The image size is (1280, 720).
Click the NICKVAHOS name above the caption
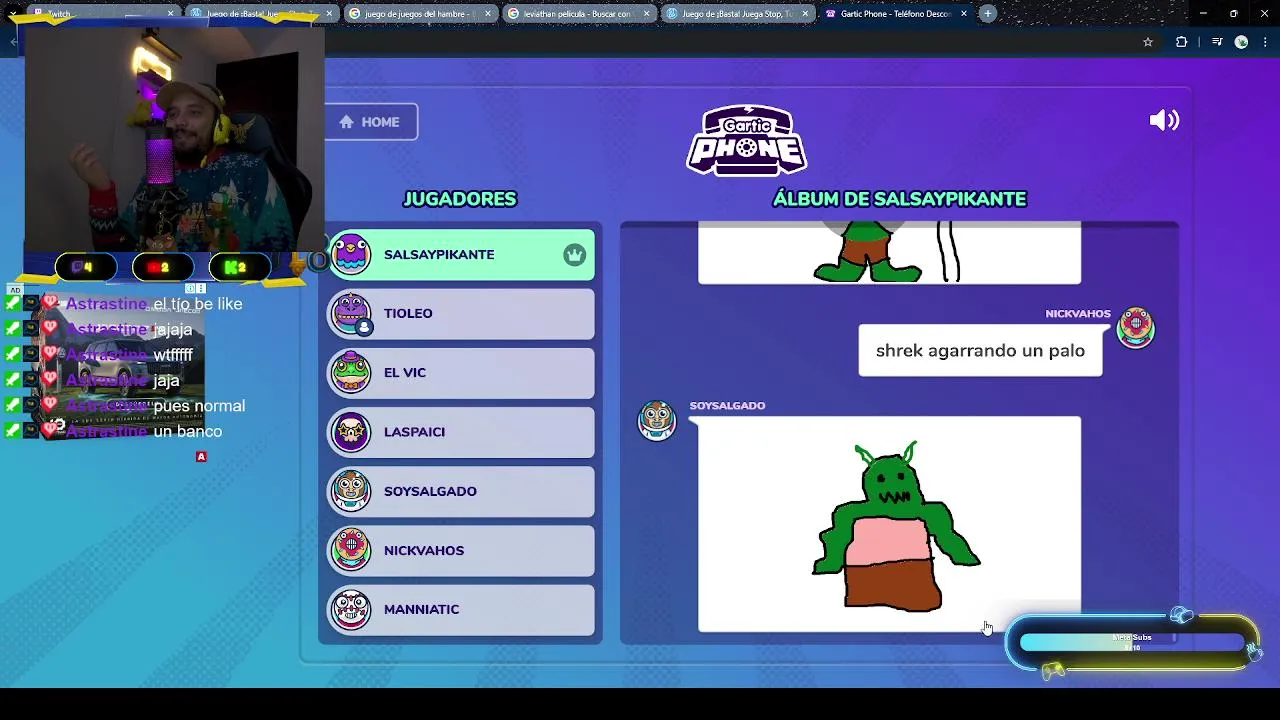pos(1078,314)
